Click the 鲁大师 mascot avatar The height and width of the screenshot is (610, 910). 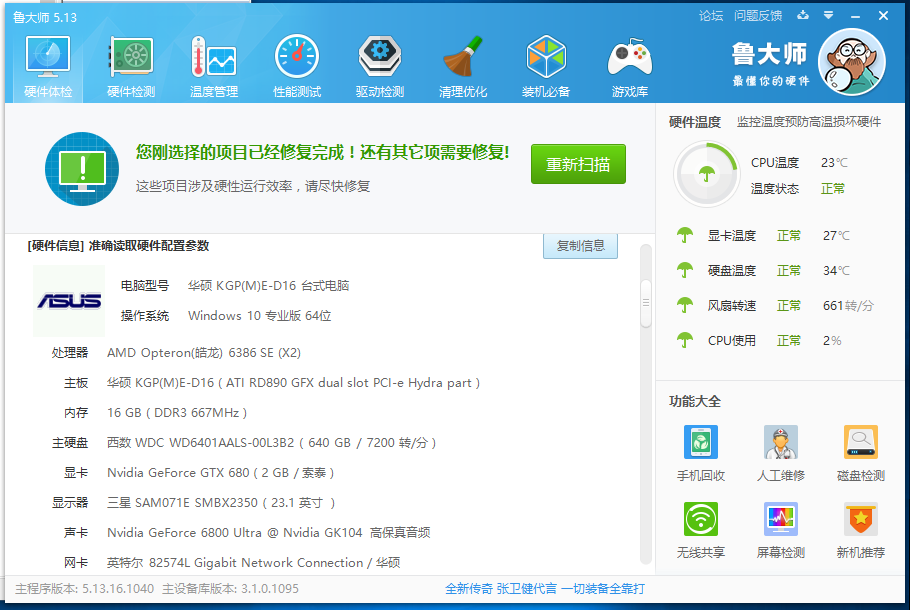tap(852, 62)
